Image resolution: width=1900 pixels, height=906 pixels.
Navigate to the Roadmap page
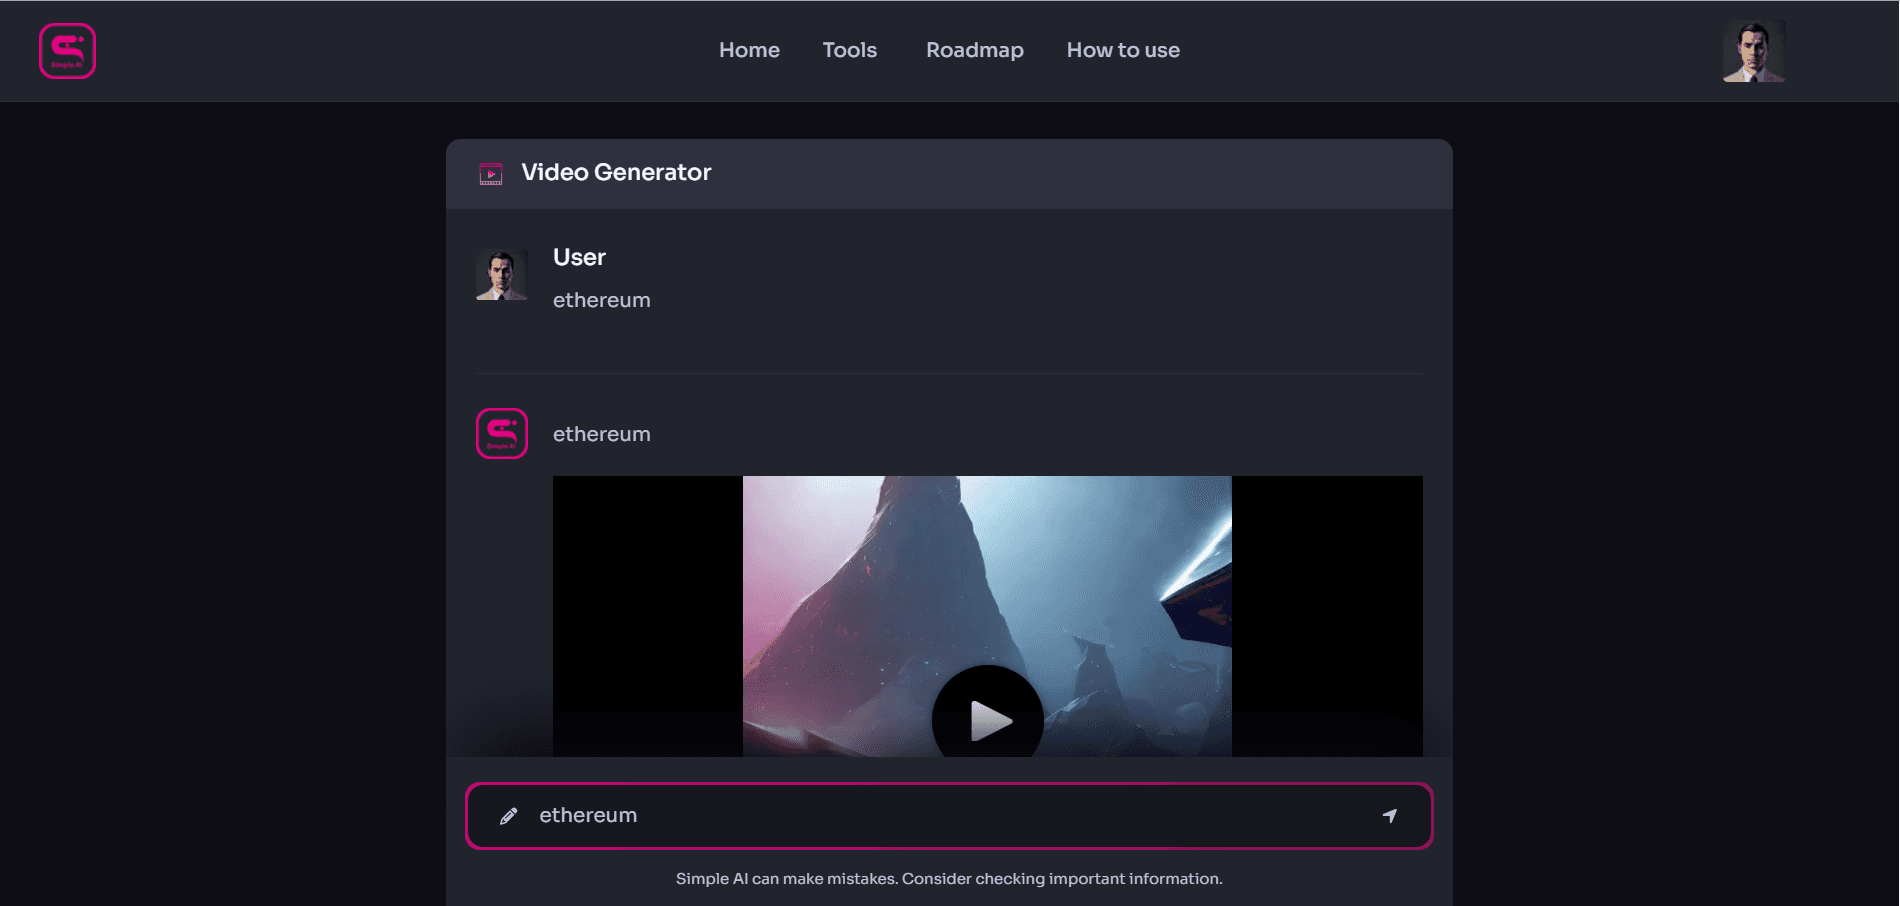tap(974, 50)
